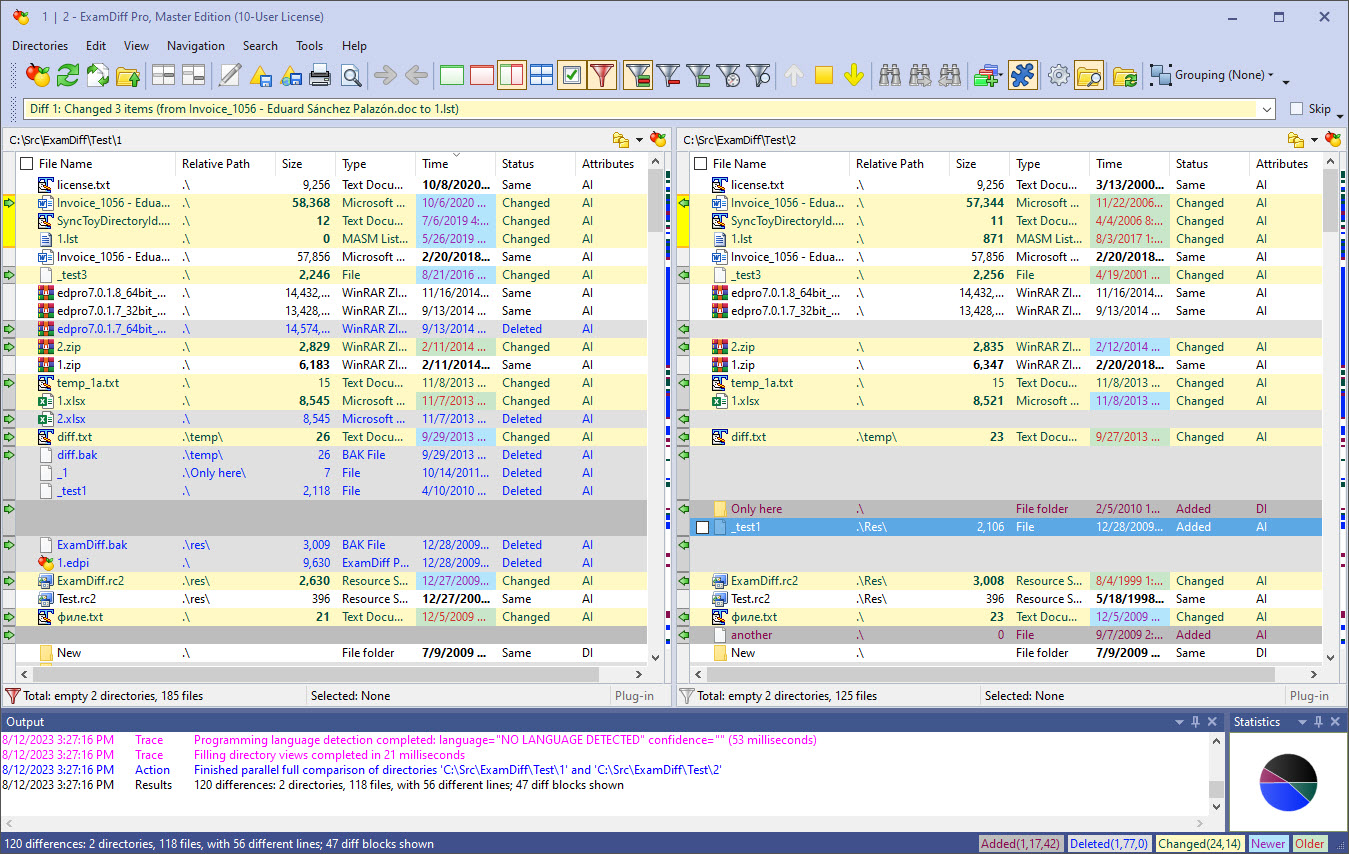Viewport: 1349px width, 854px height.
Task: Go to next difference yellow down arrow
Action: (854, 75)
